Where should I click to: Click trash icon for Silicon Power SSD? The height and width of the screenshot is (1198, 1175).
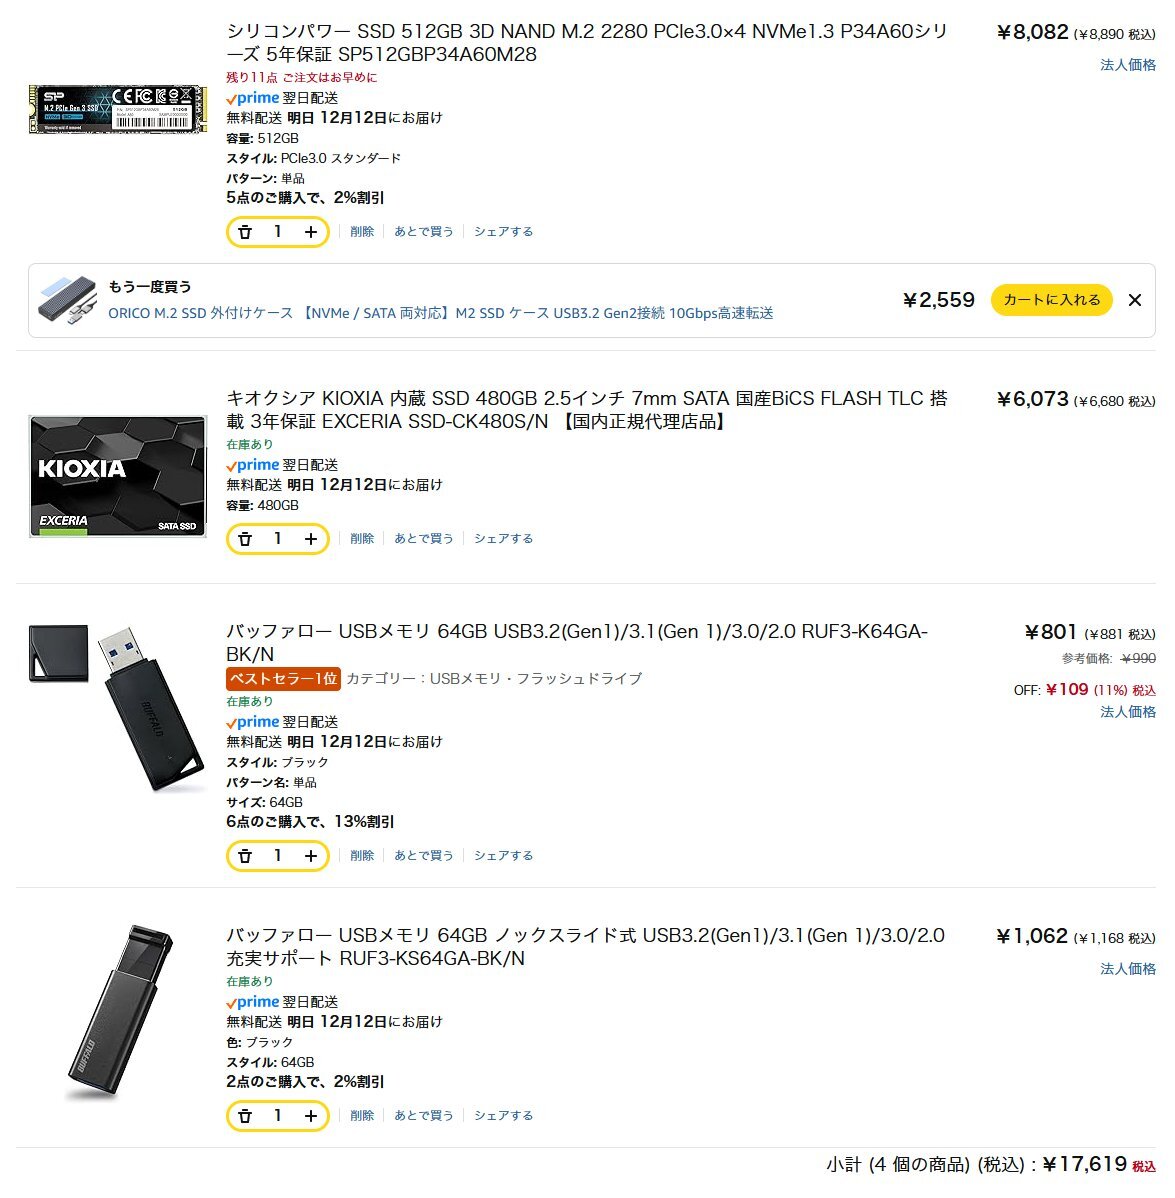click(244, 232)
